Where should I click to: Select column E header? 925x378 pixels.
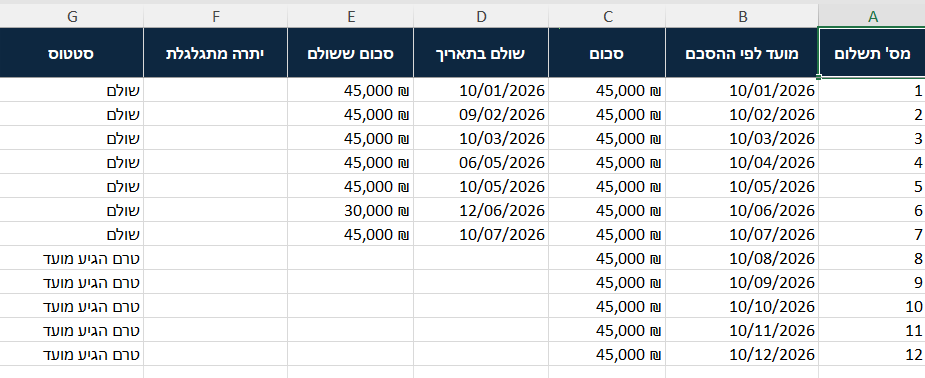(x=351, y=17)
